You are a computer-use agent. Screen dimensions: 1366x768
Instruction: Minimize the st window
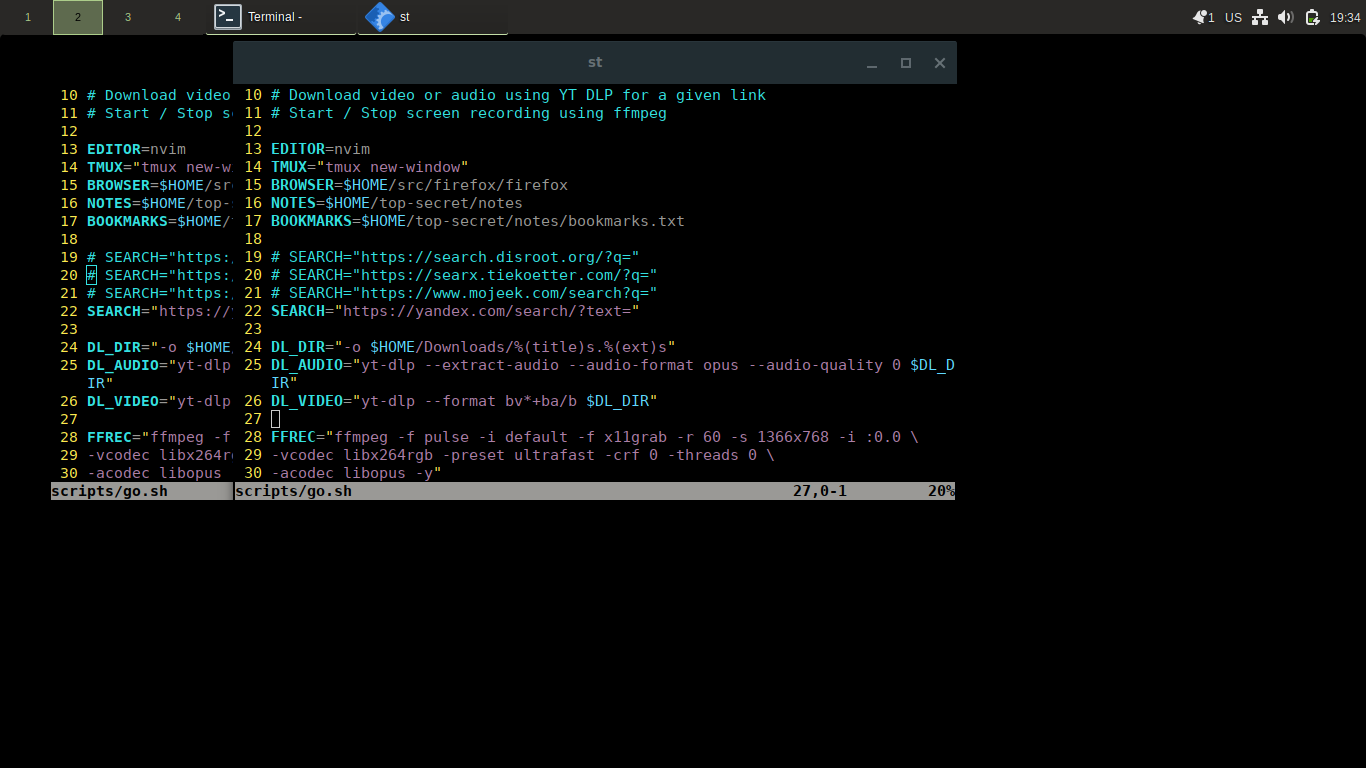click(x=872, y=63)
